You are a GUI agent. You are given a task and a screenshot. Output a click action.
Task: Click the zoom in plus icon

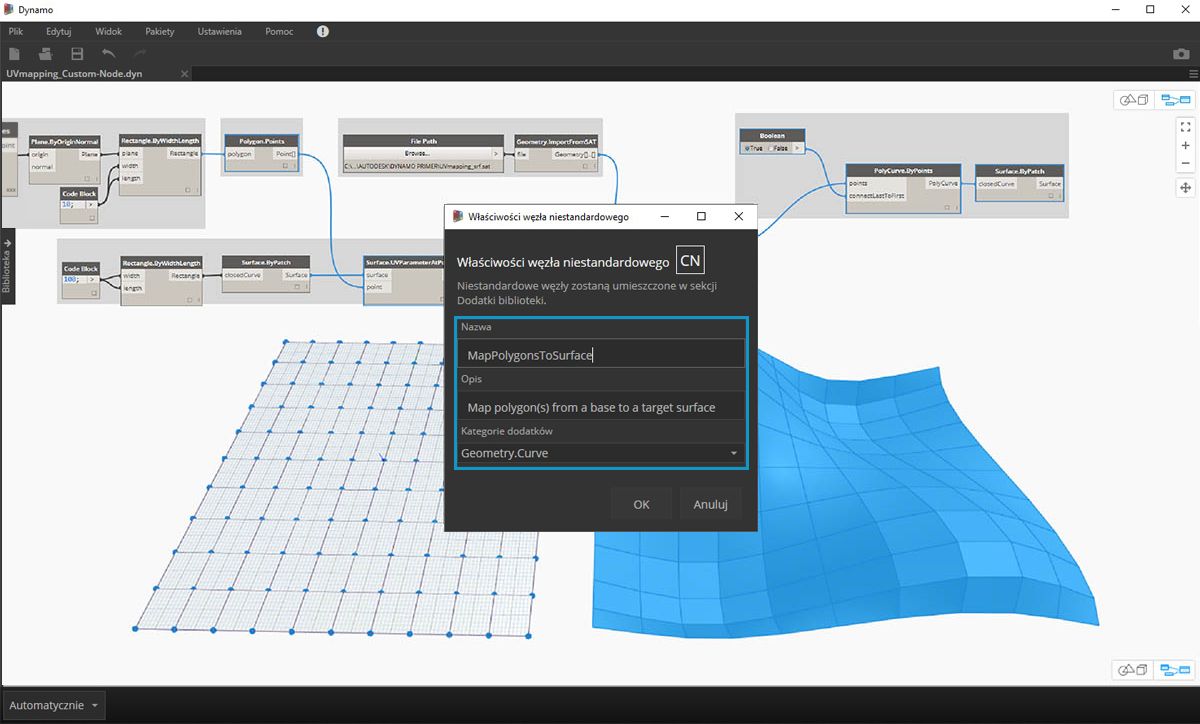click(x=1185, y=145)
